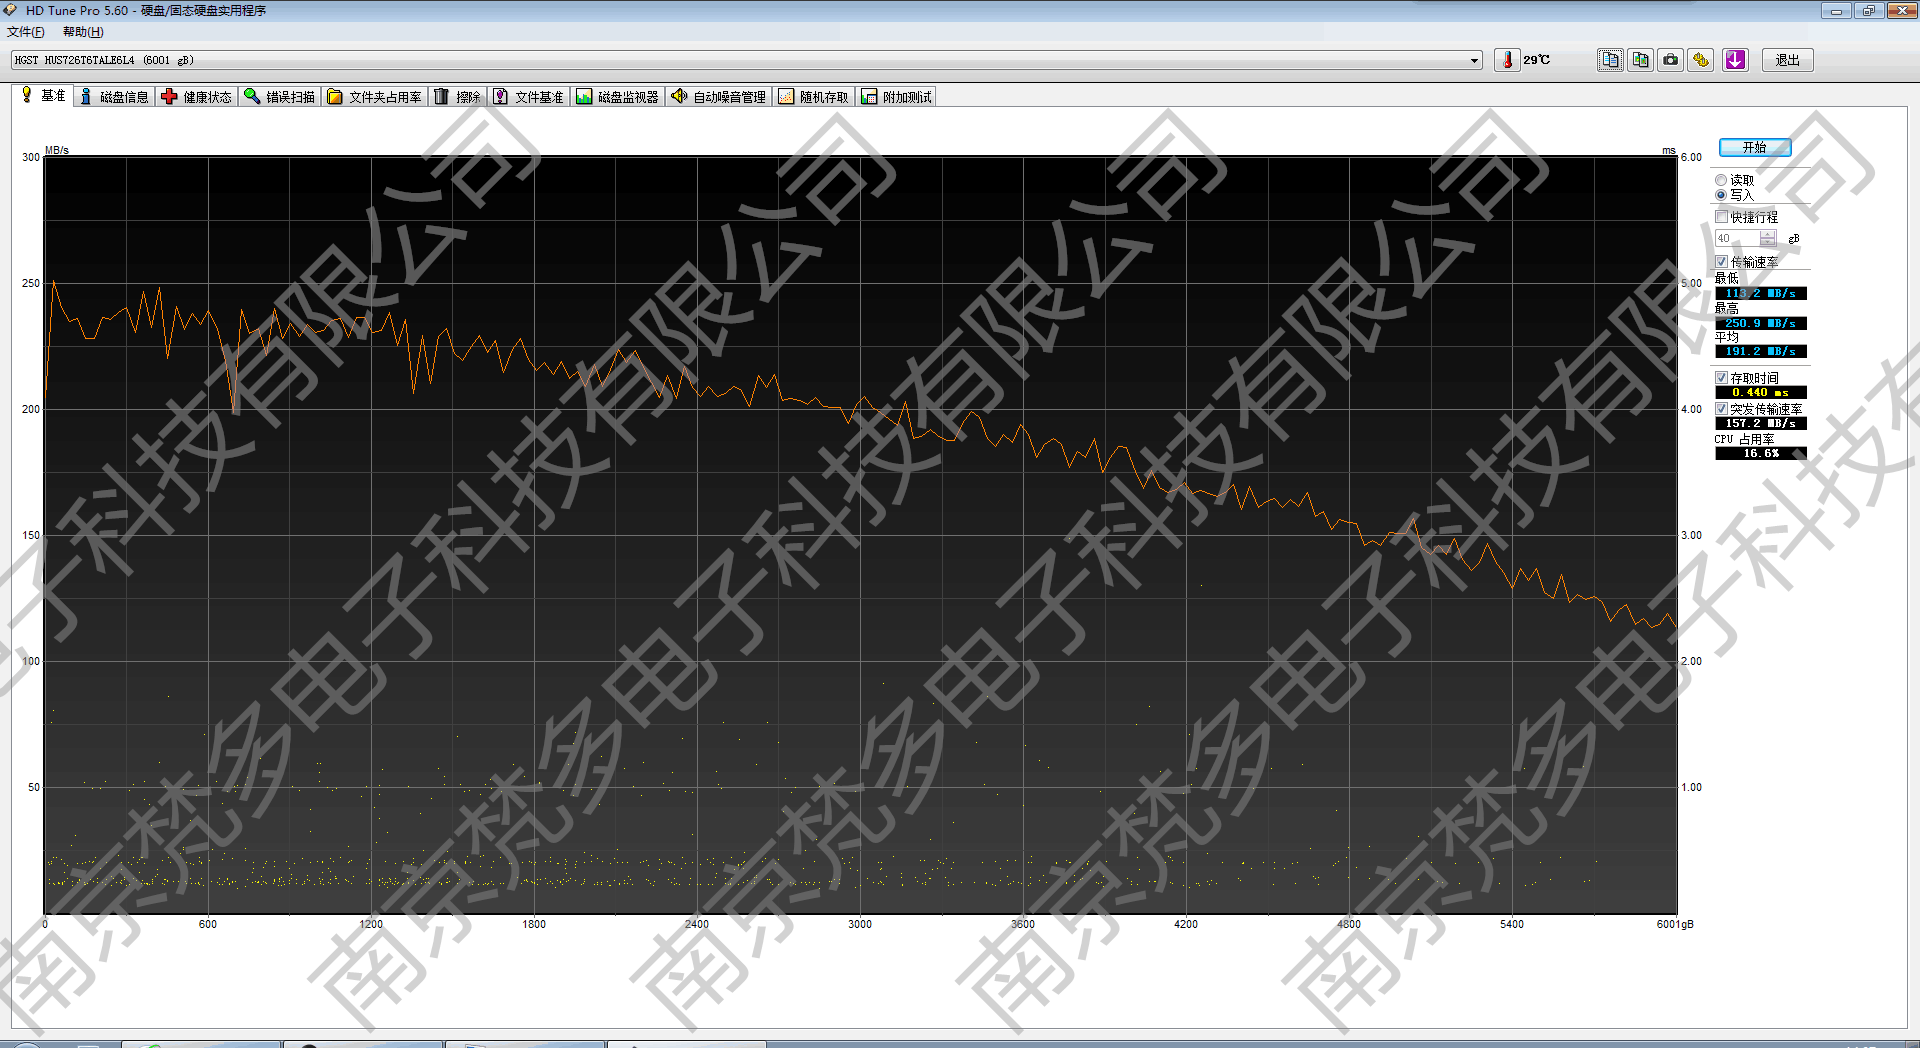
Task: Switch to the 磁盘监视器 tab
Action: (618, 97)
